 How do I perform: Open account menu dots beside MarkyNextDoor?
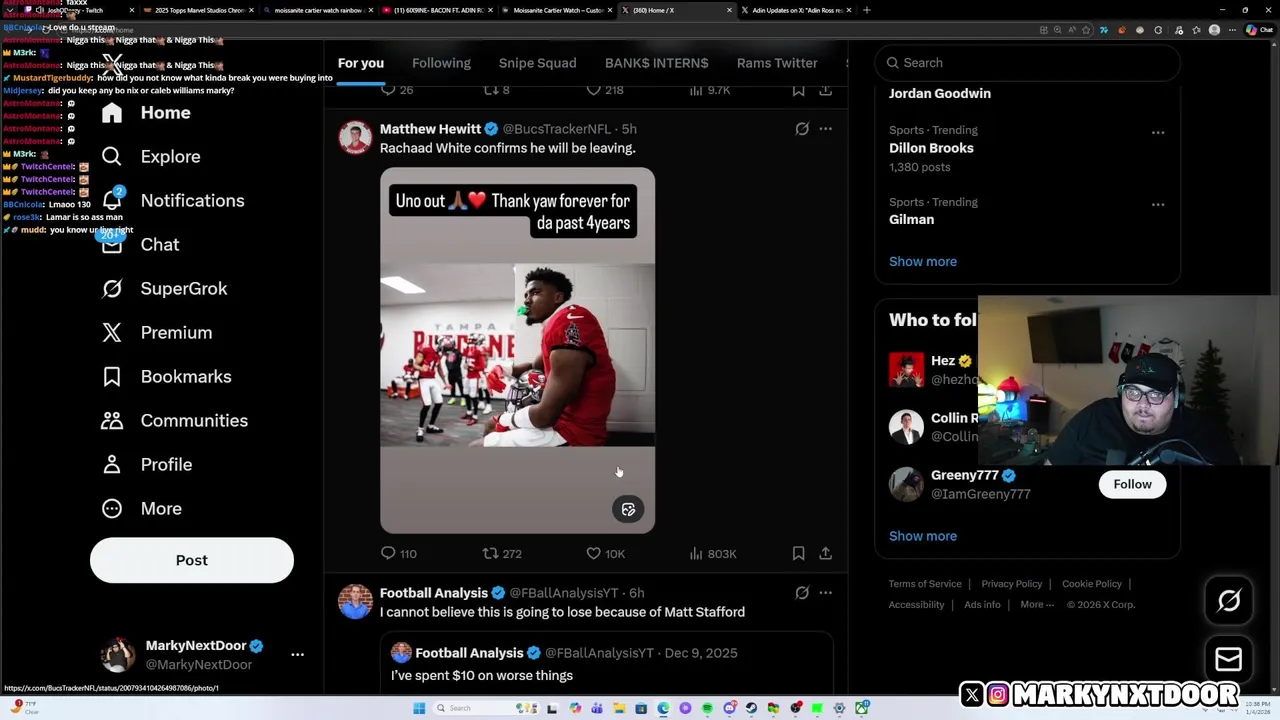pyautogui.click(x=297, y=654)
